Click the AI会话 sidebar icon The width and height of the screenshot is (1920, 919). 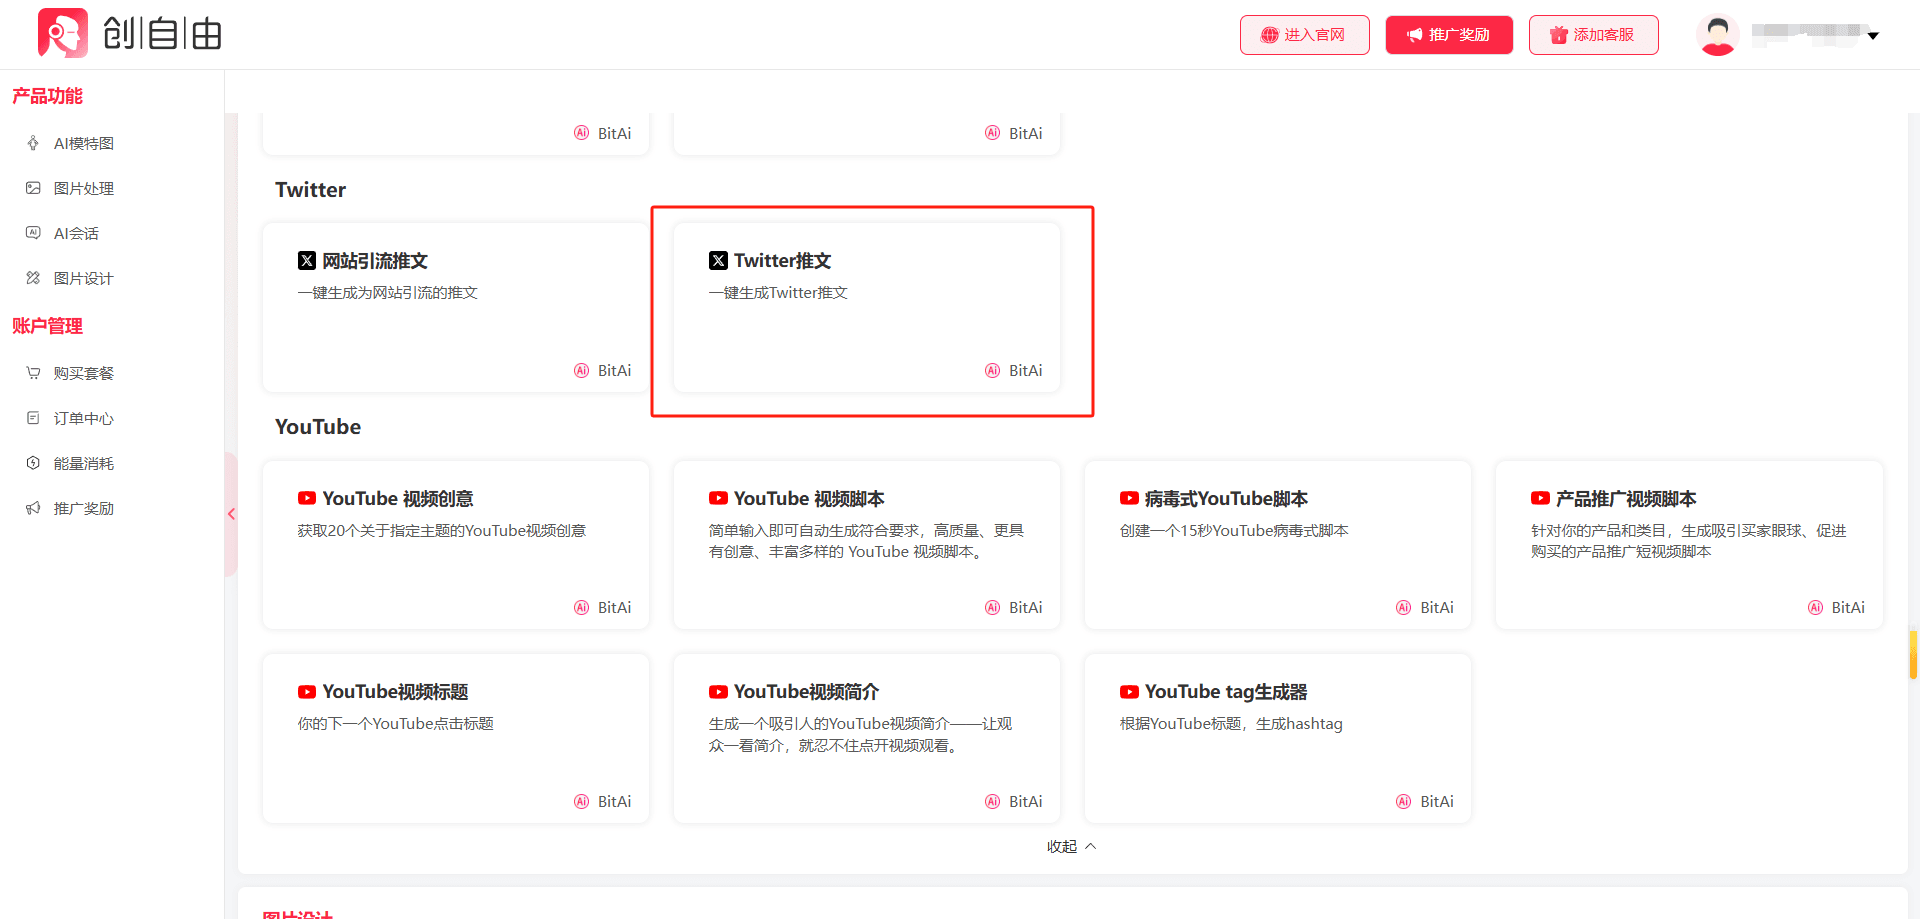[x=33, y=233]
